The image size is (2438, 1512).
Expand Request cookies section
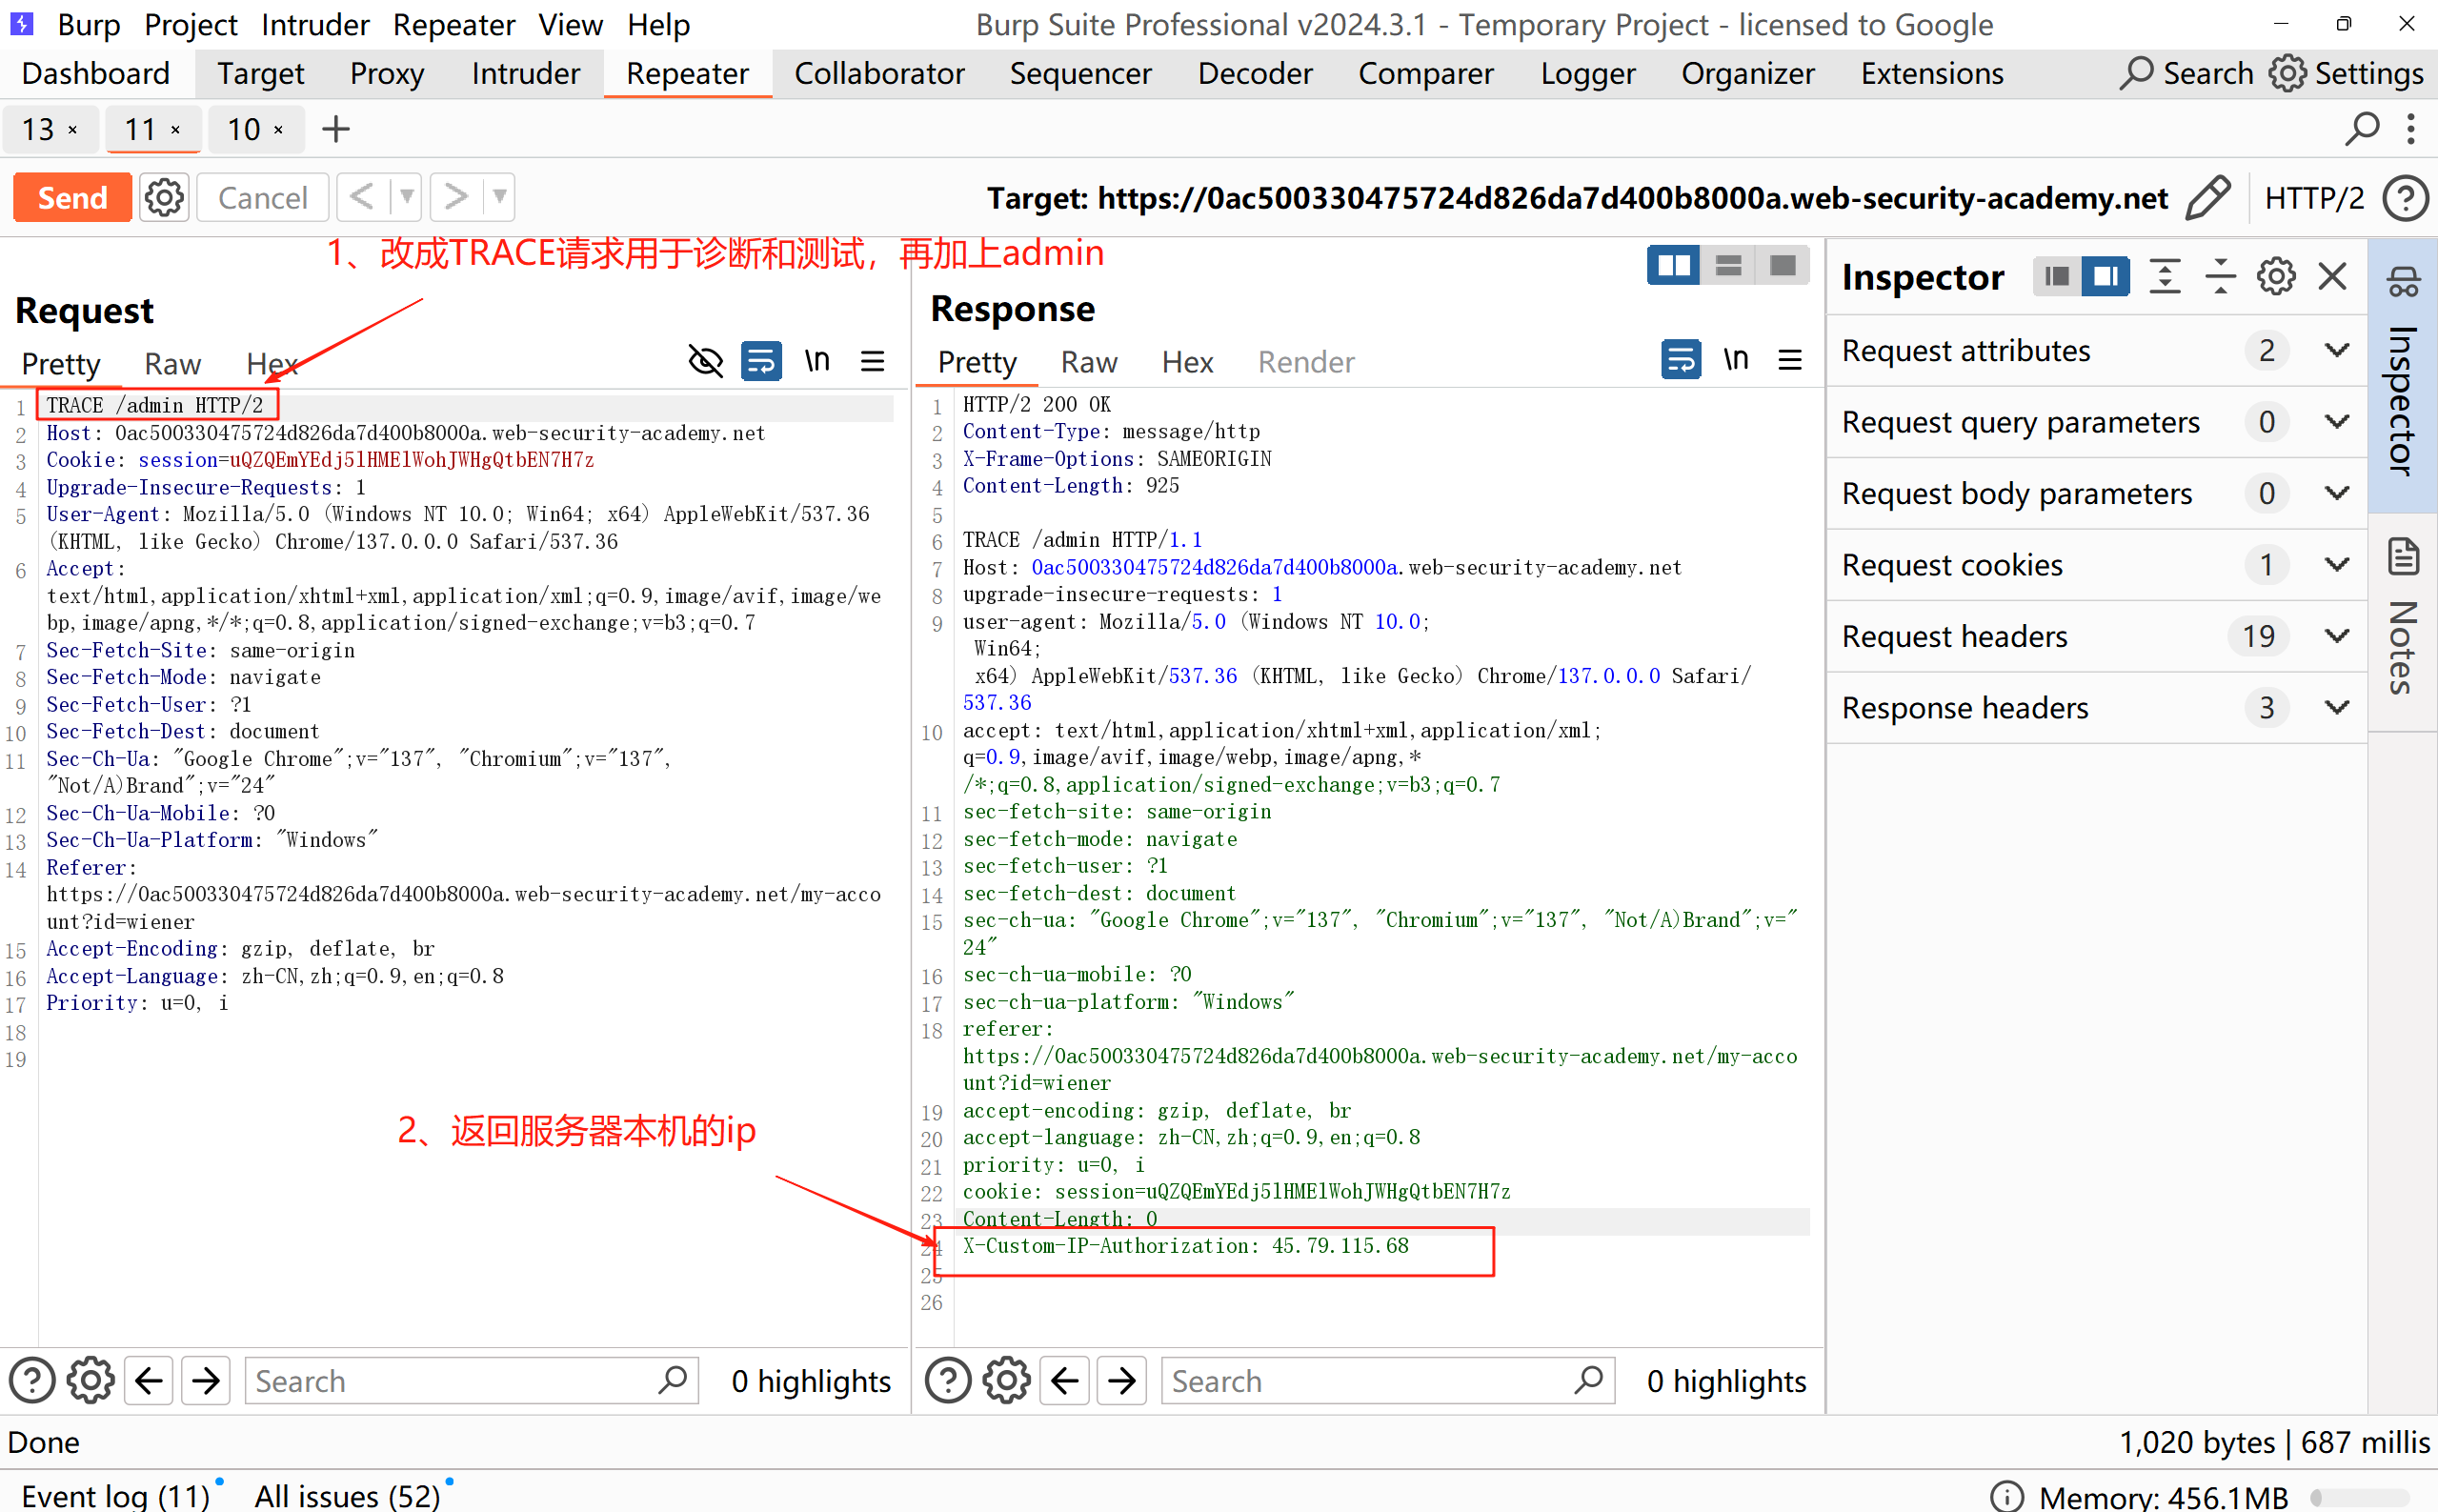[2337, 565]
